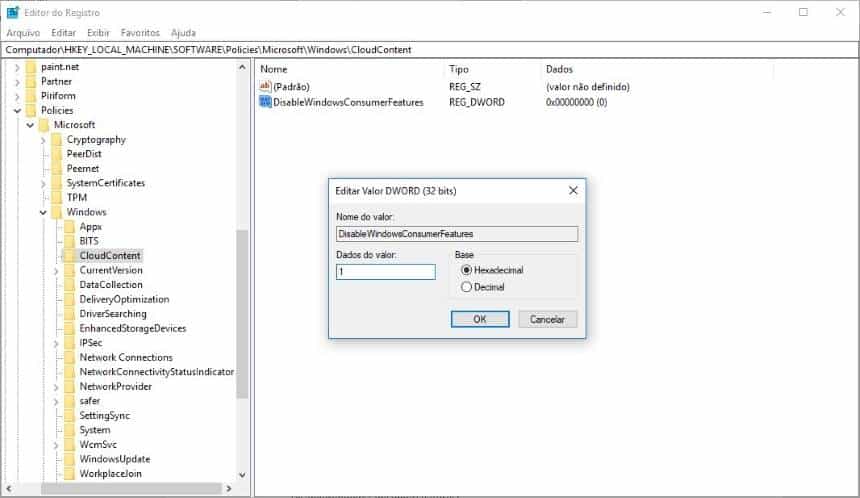Screen dimensions: 860x498
Task: Open the Editar menu
Action: (x=64, y=33)
